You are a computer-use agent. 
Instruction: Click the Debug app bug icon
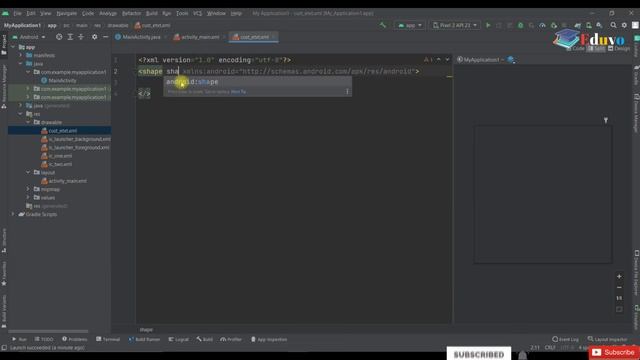pos(520,25)
